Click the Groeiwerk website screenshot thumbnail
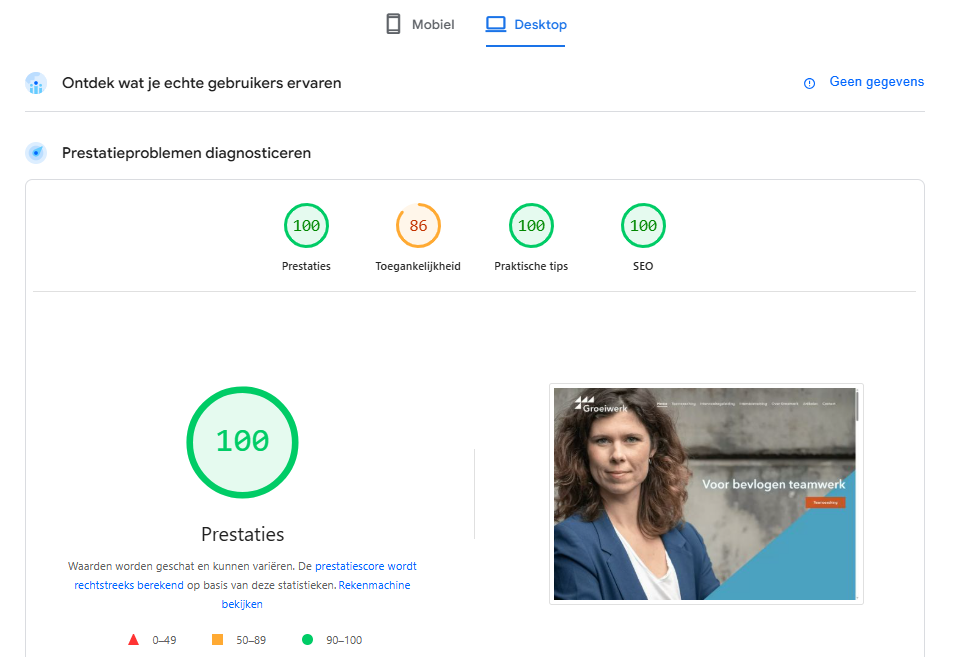This screenshot has width=962, height=657. 705,493
